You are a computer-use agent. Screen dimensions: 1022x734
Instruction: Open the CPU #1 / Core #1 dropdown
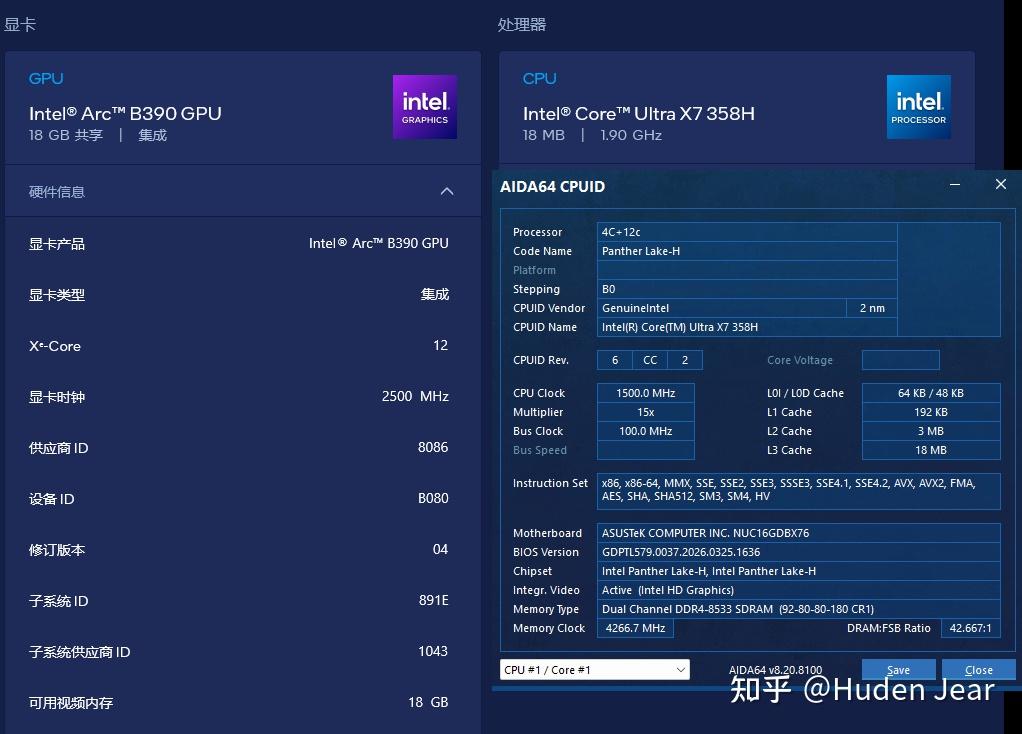[x=594, y=669]
